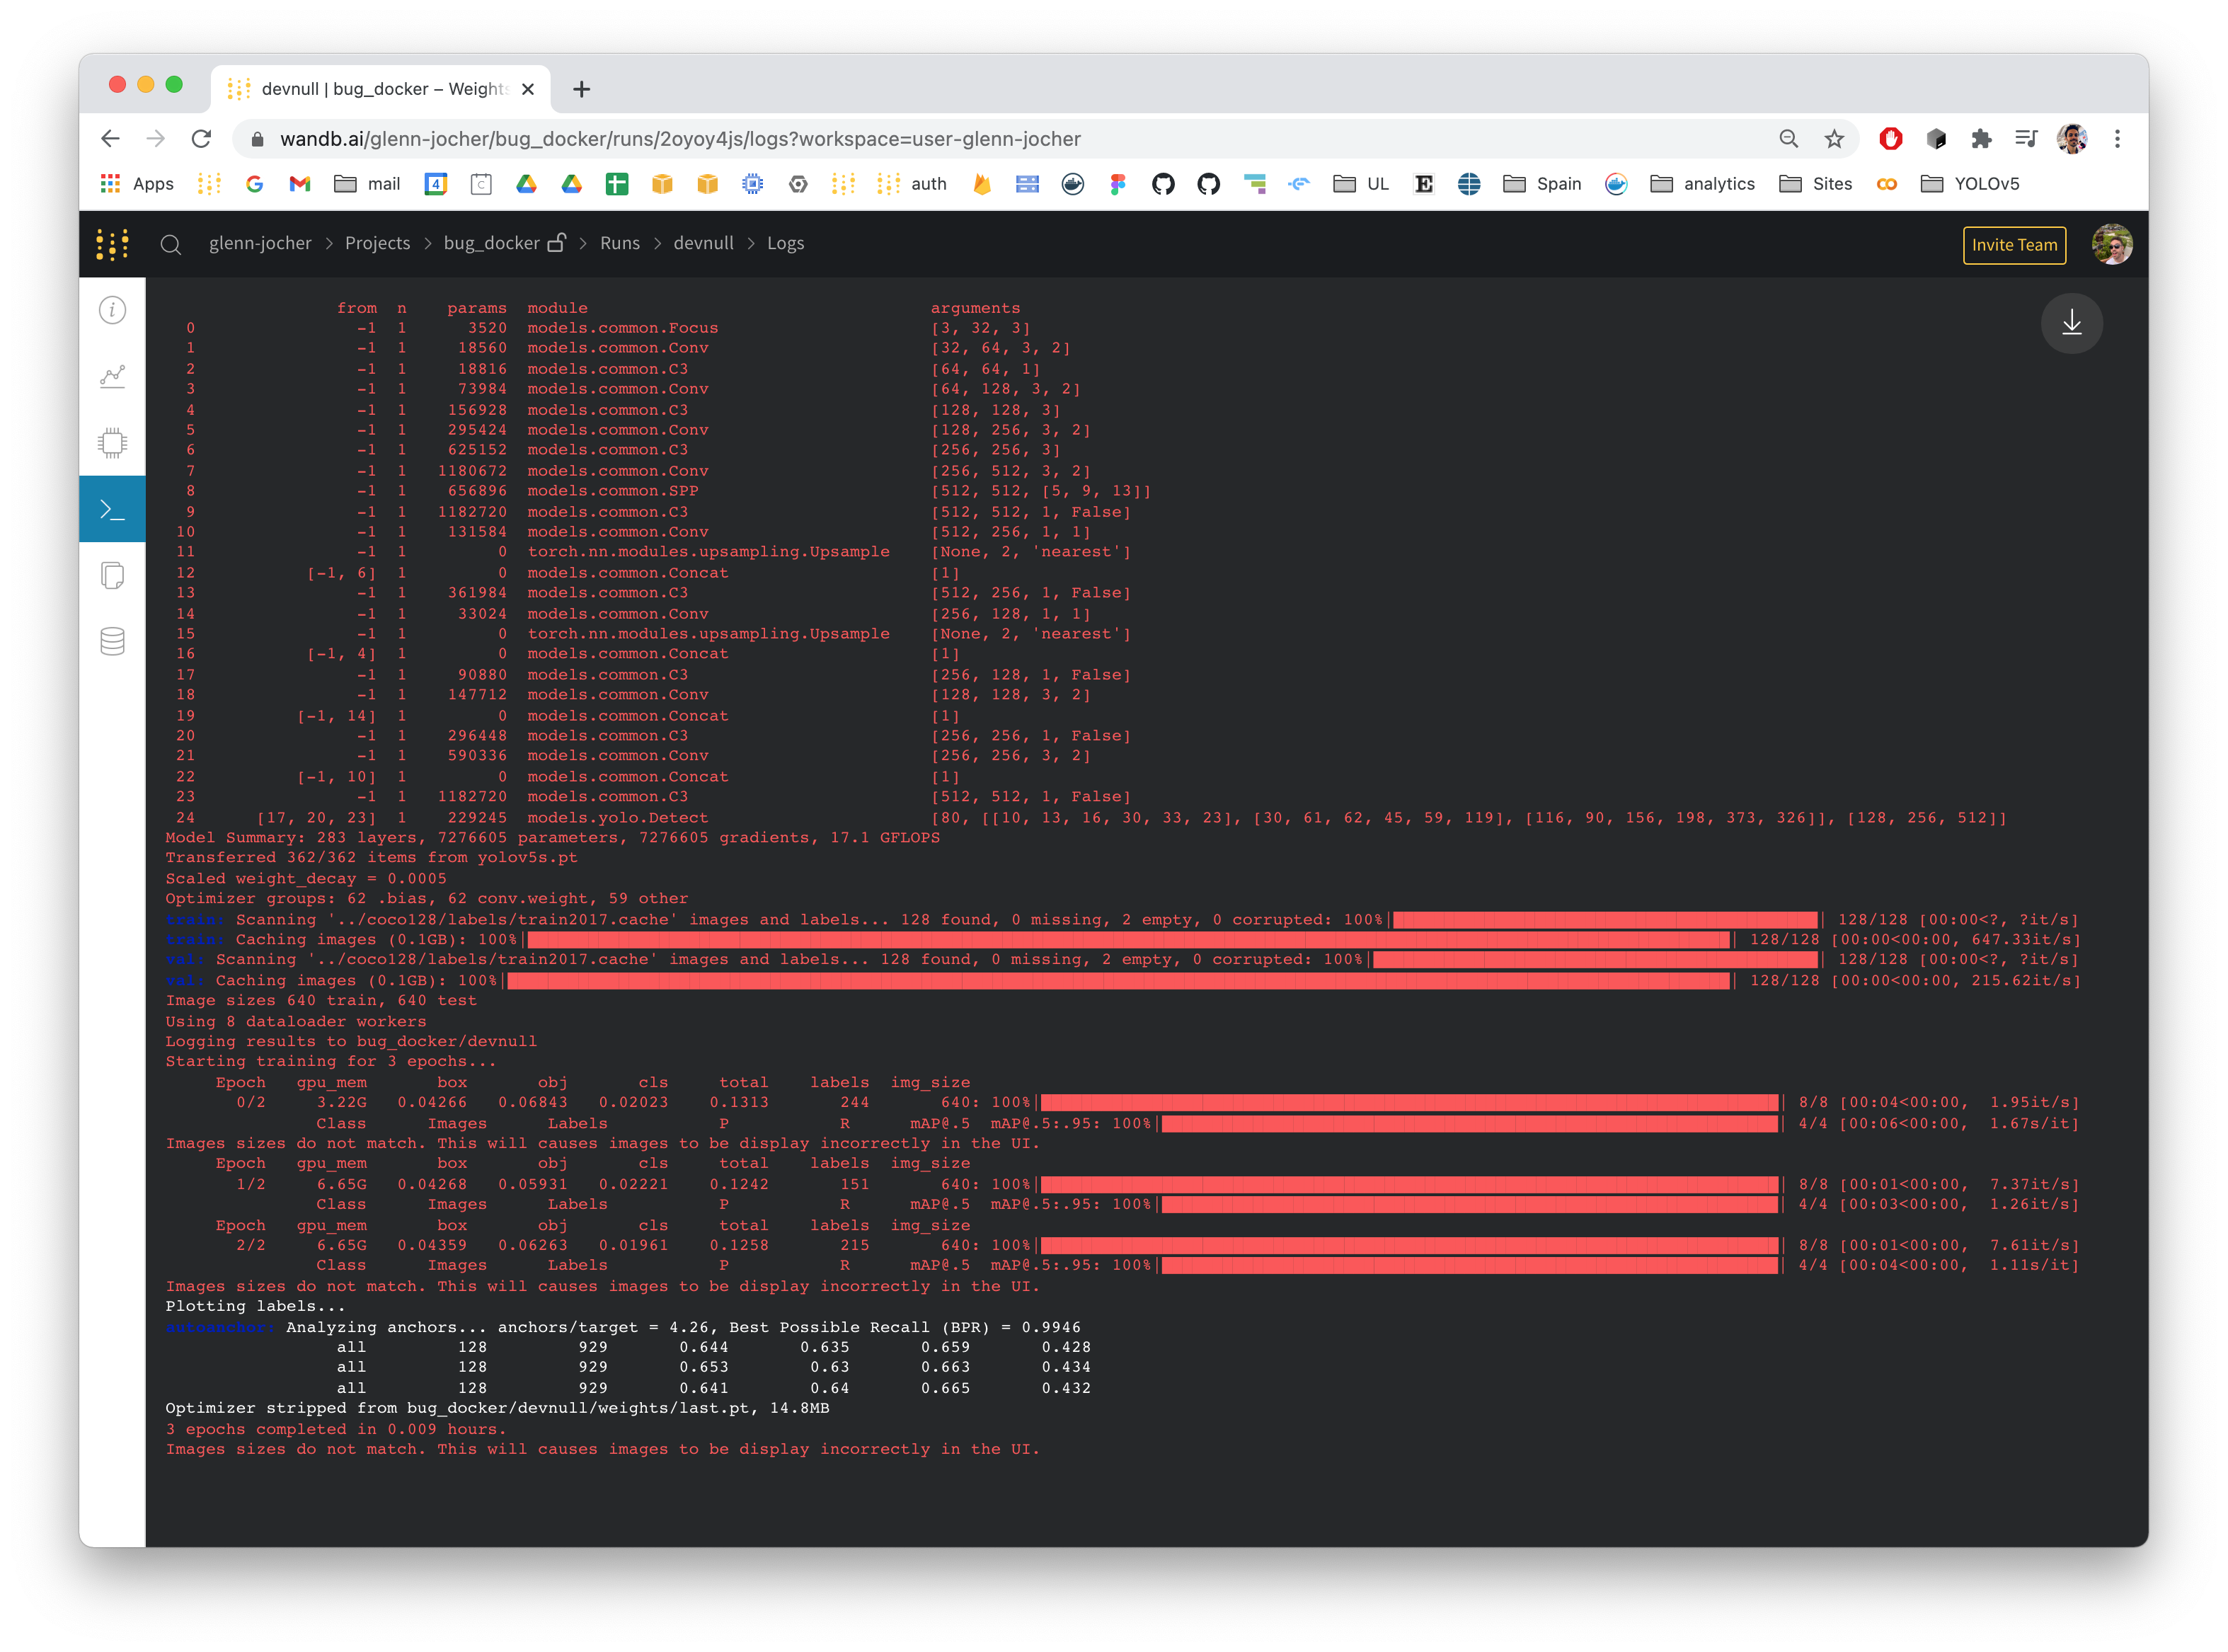Image resolution: width=2228 pixels, height=1652 pixels.
Task: Open the mail bookmarks folder
Action: tap(366, 184)
